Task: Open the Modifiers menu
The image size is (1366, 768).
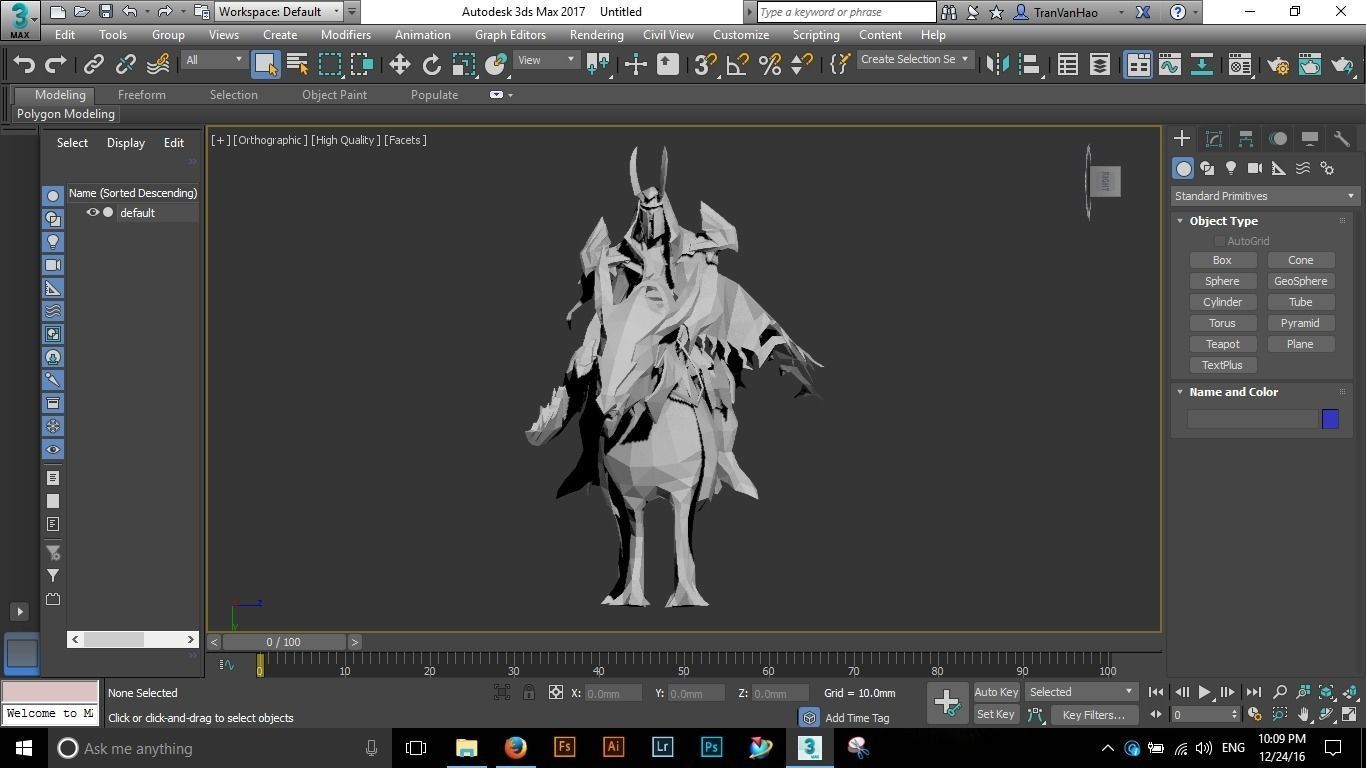Action: [346, 34]
